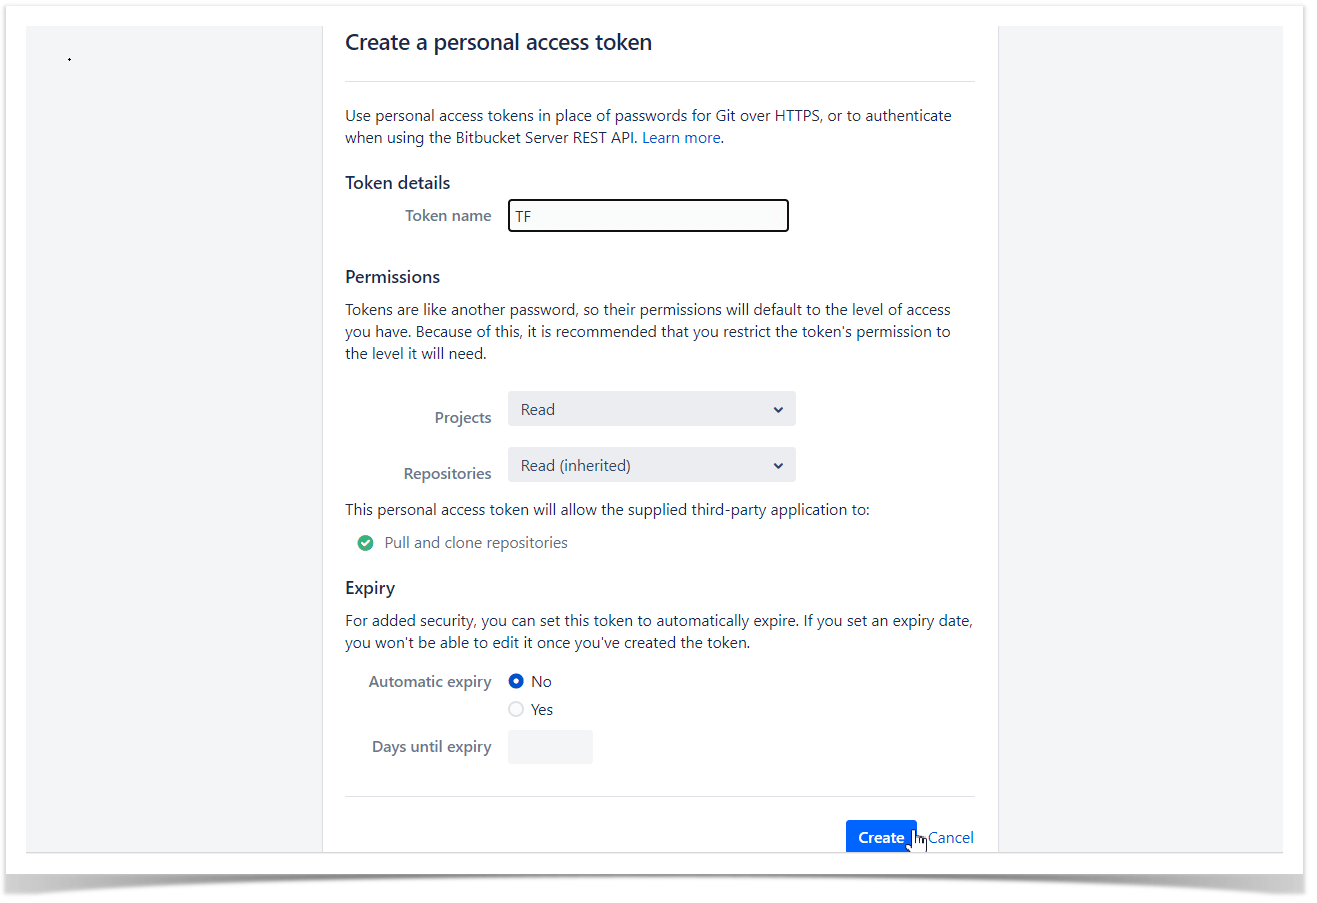Click the Days until expiry label
This screenshot has height=903, width=1317.
tap(431, 747)
